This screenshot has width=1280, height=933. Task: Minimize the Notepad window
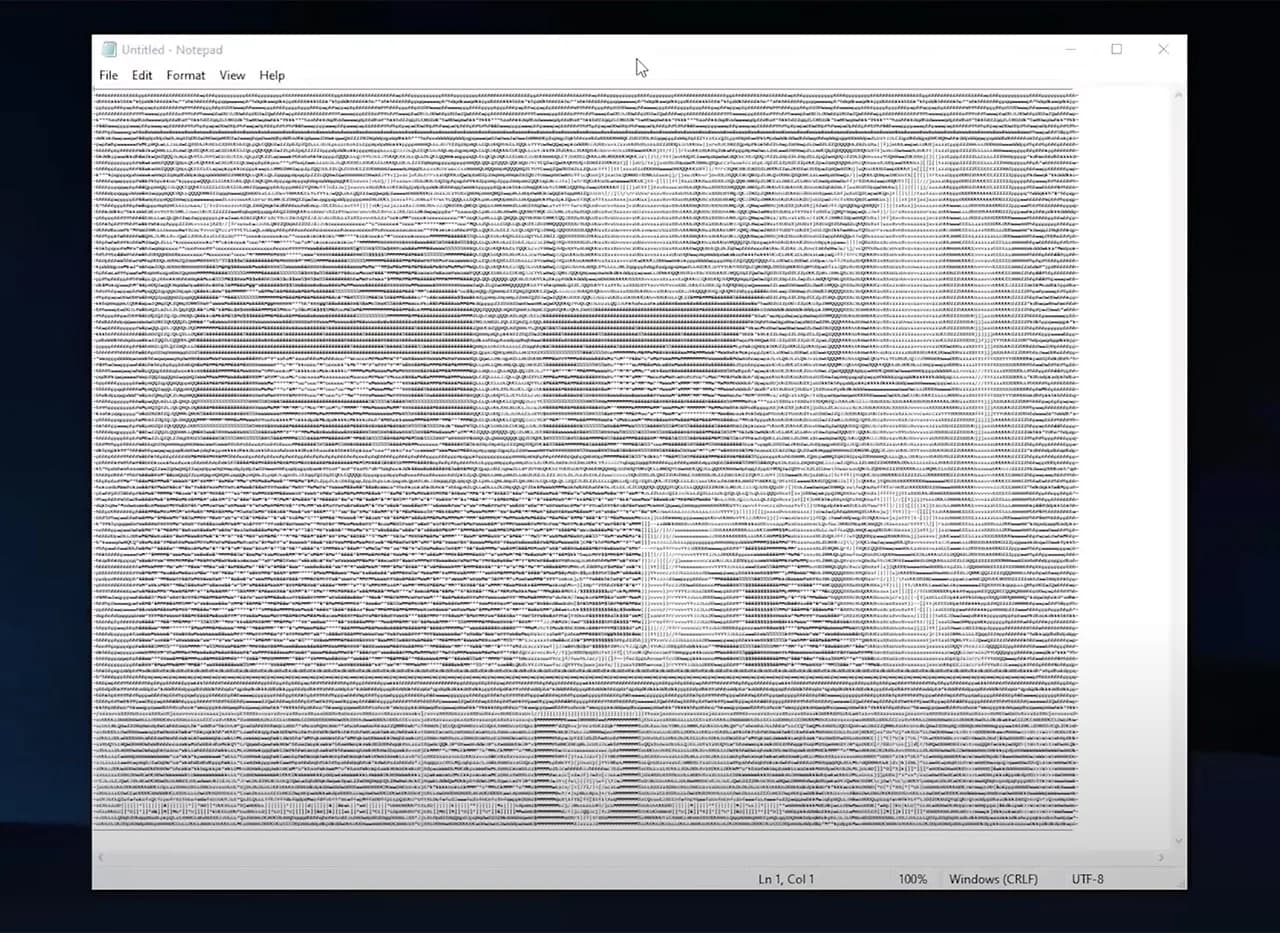tap(1070, 49)
